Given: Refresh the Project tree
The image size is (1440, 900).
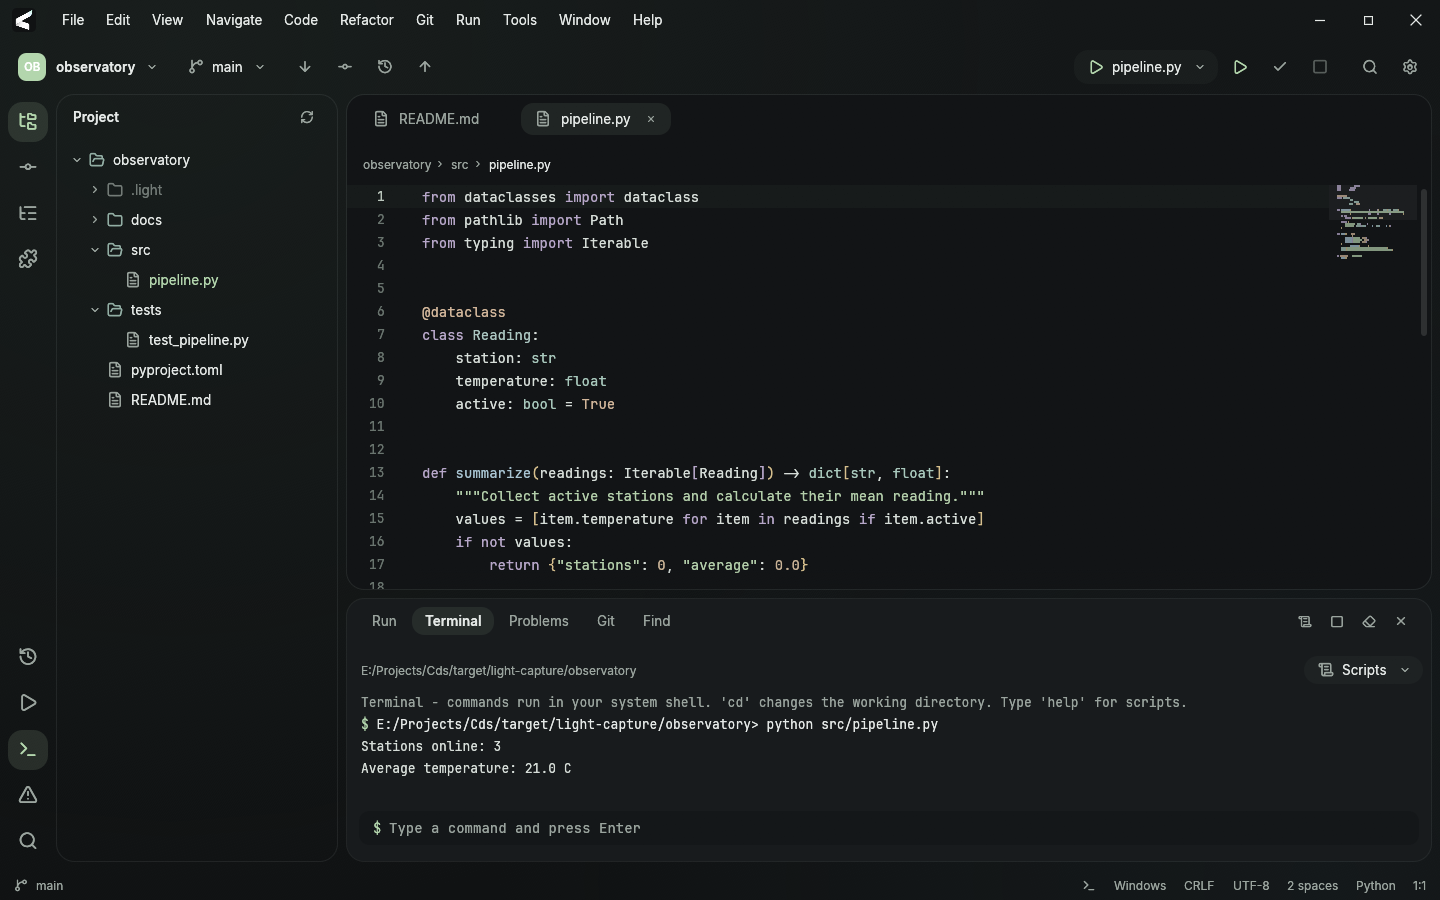Looking at the screenshot, I should pos(307,118).
